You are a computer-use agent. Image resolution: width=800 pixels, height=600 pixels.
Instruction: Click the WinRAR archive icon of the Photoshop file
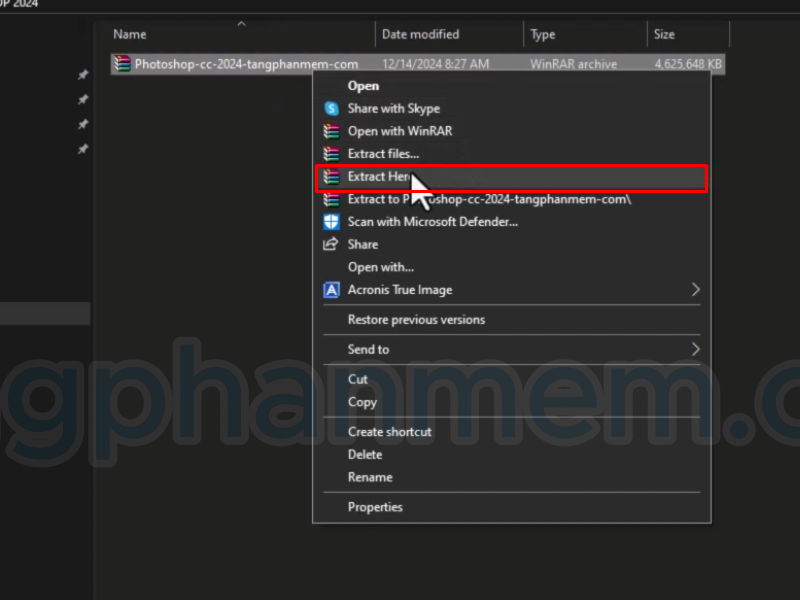tap(123, 64)
